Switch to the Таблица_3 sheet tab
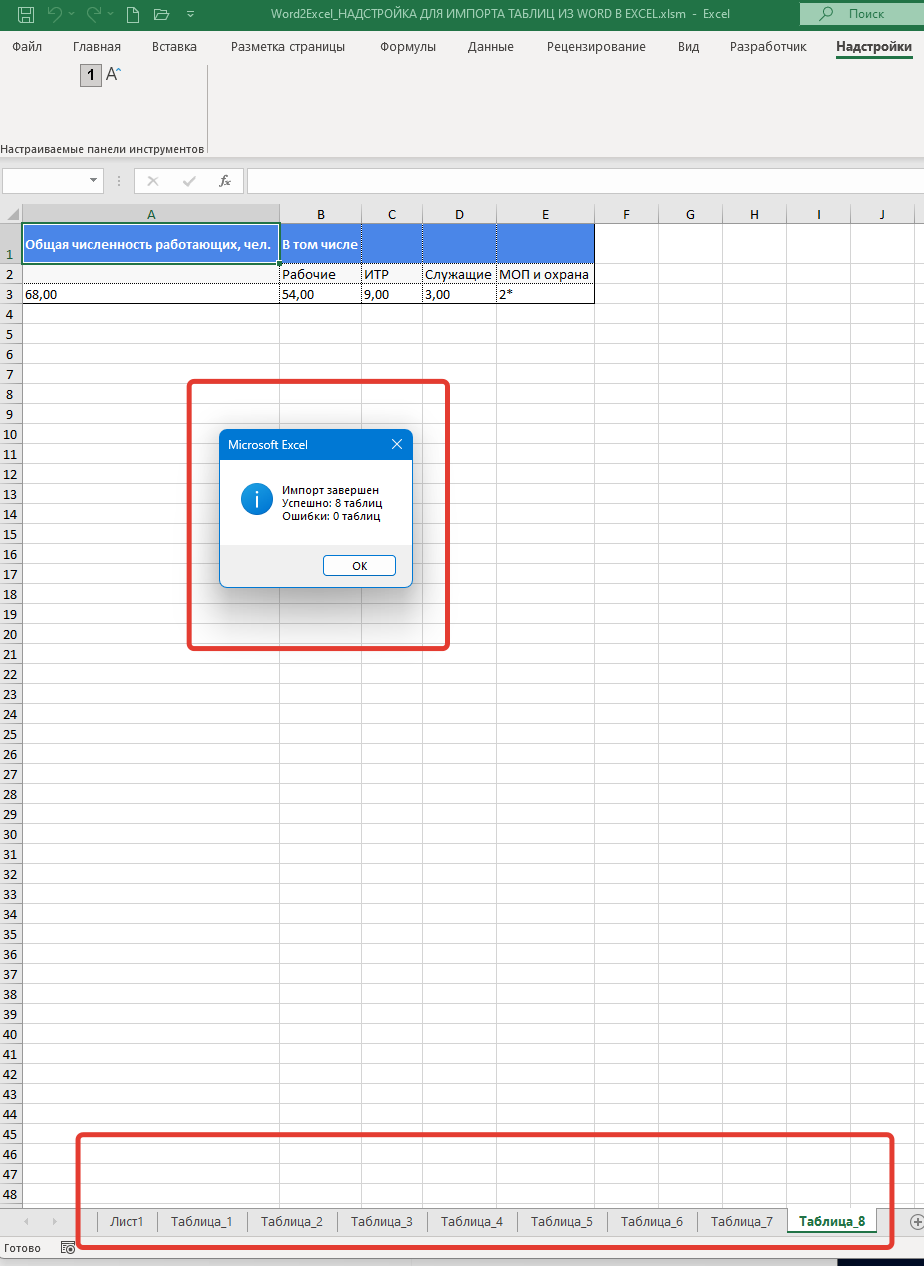 (x=381, y=1221)
